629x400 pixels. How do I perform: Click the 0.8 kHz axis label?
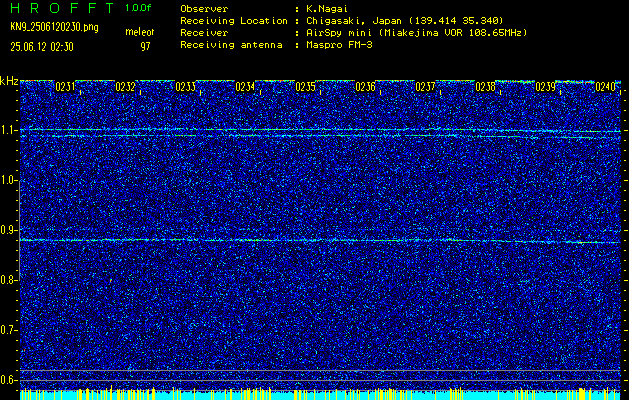(8, 280)
